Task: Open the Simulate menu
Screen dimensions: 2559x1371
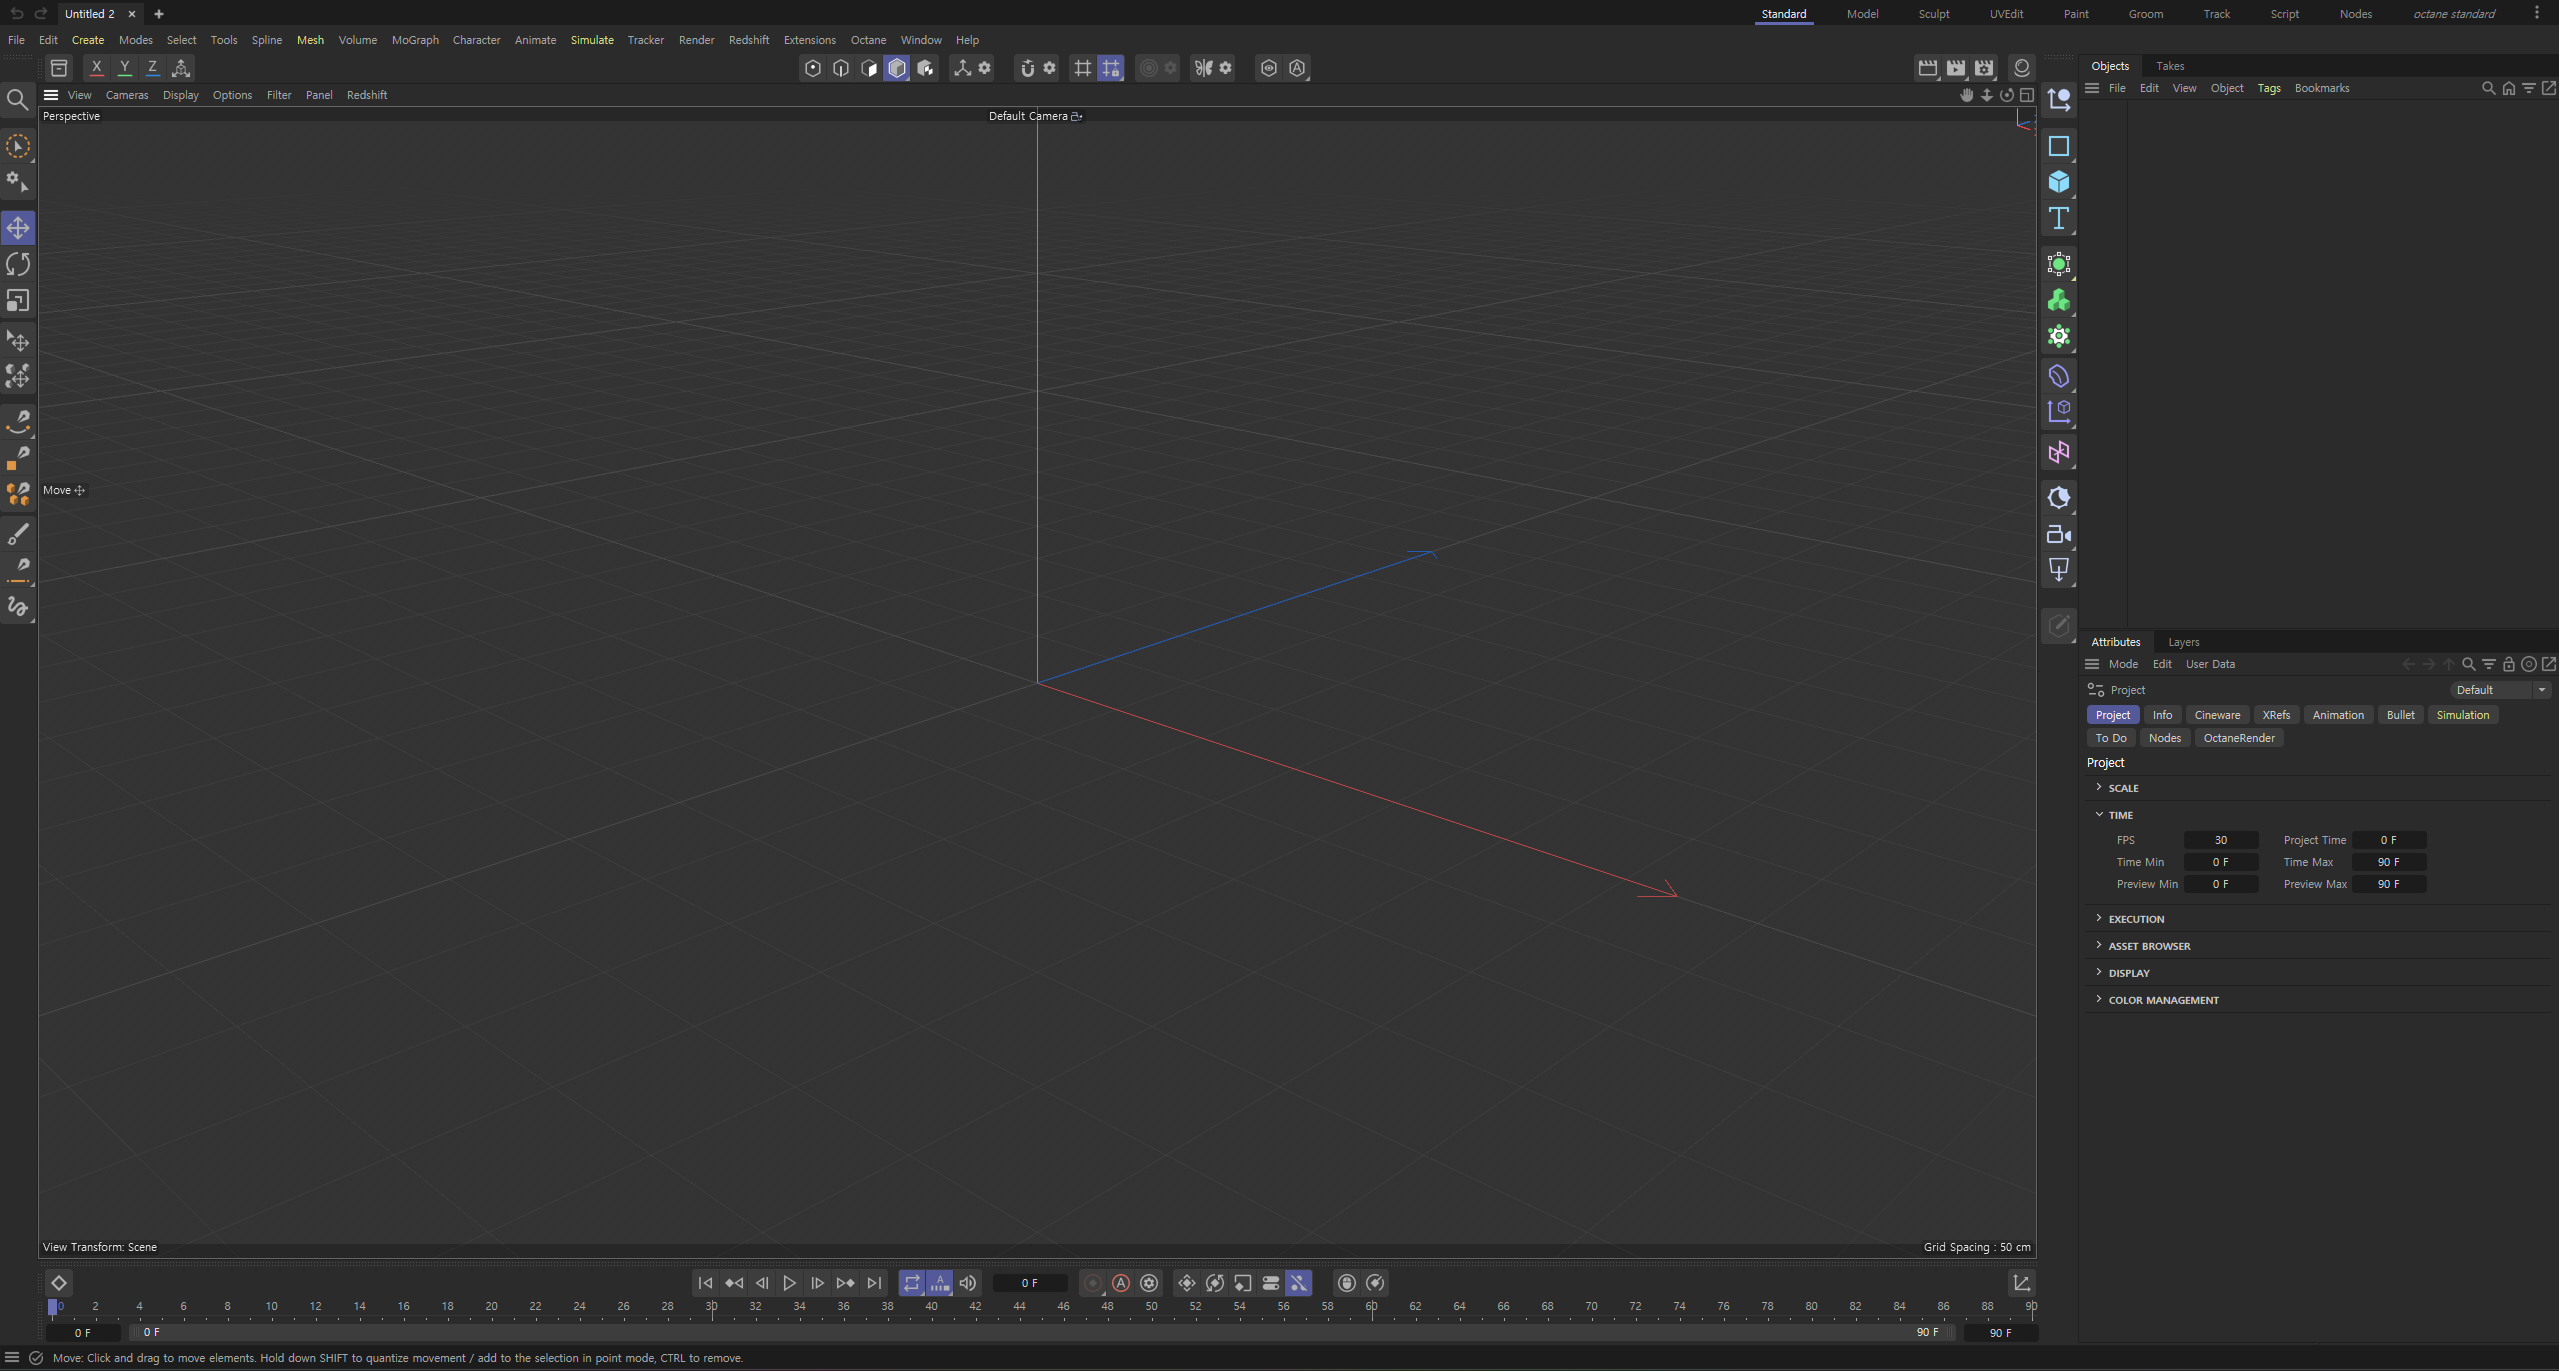Action: coord(592,40)
